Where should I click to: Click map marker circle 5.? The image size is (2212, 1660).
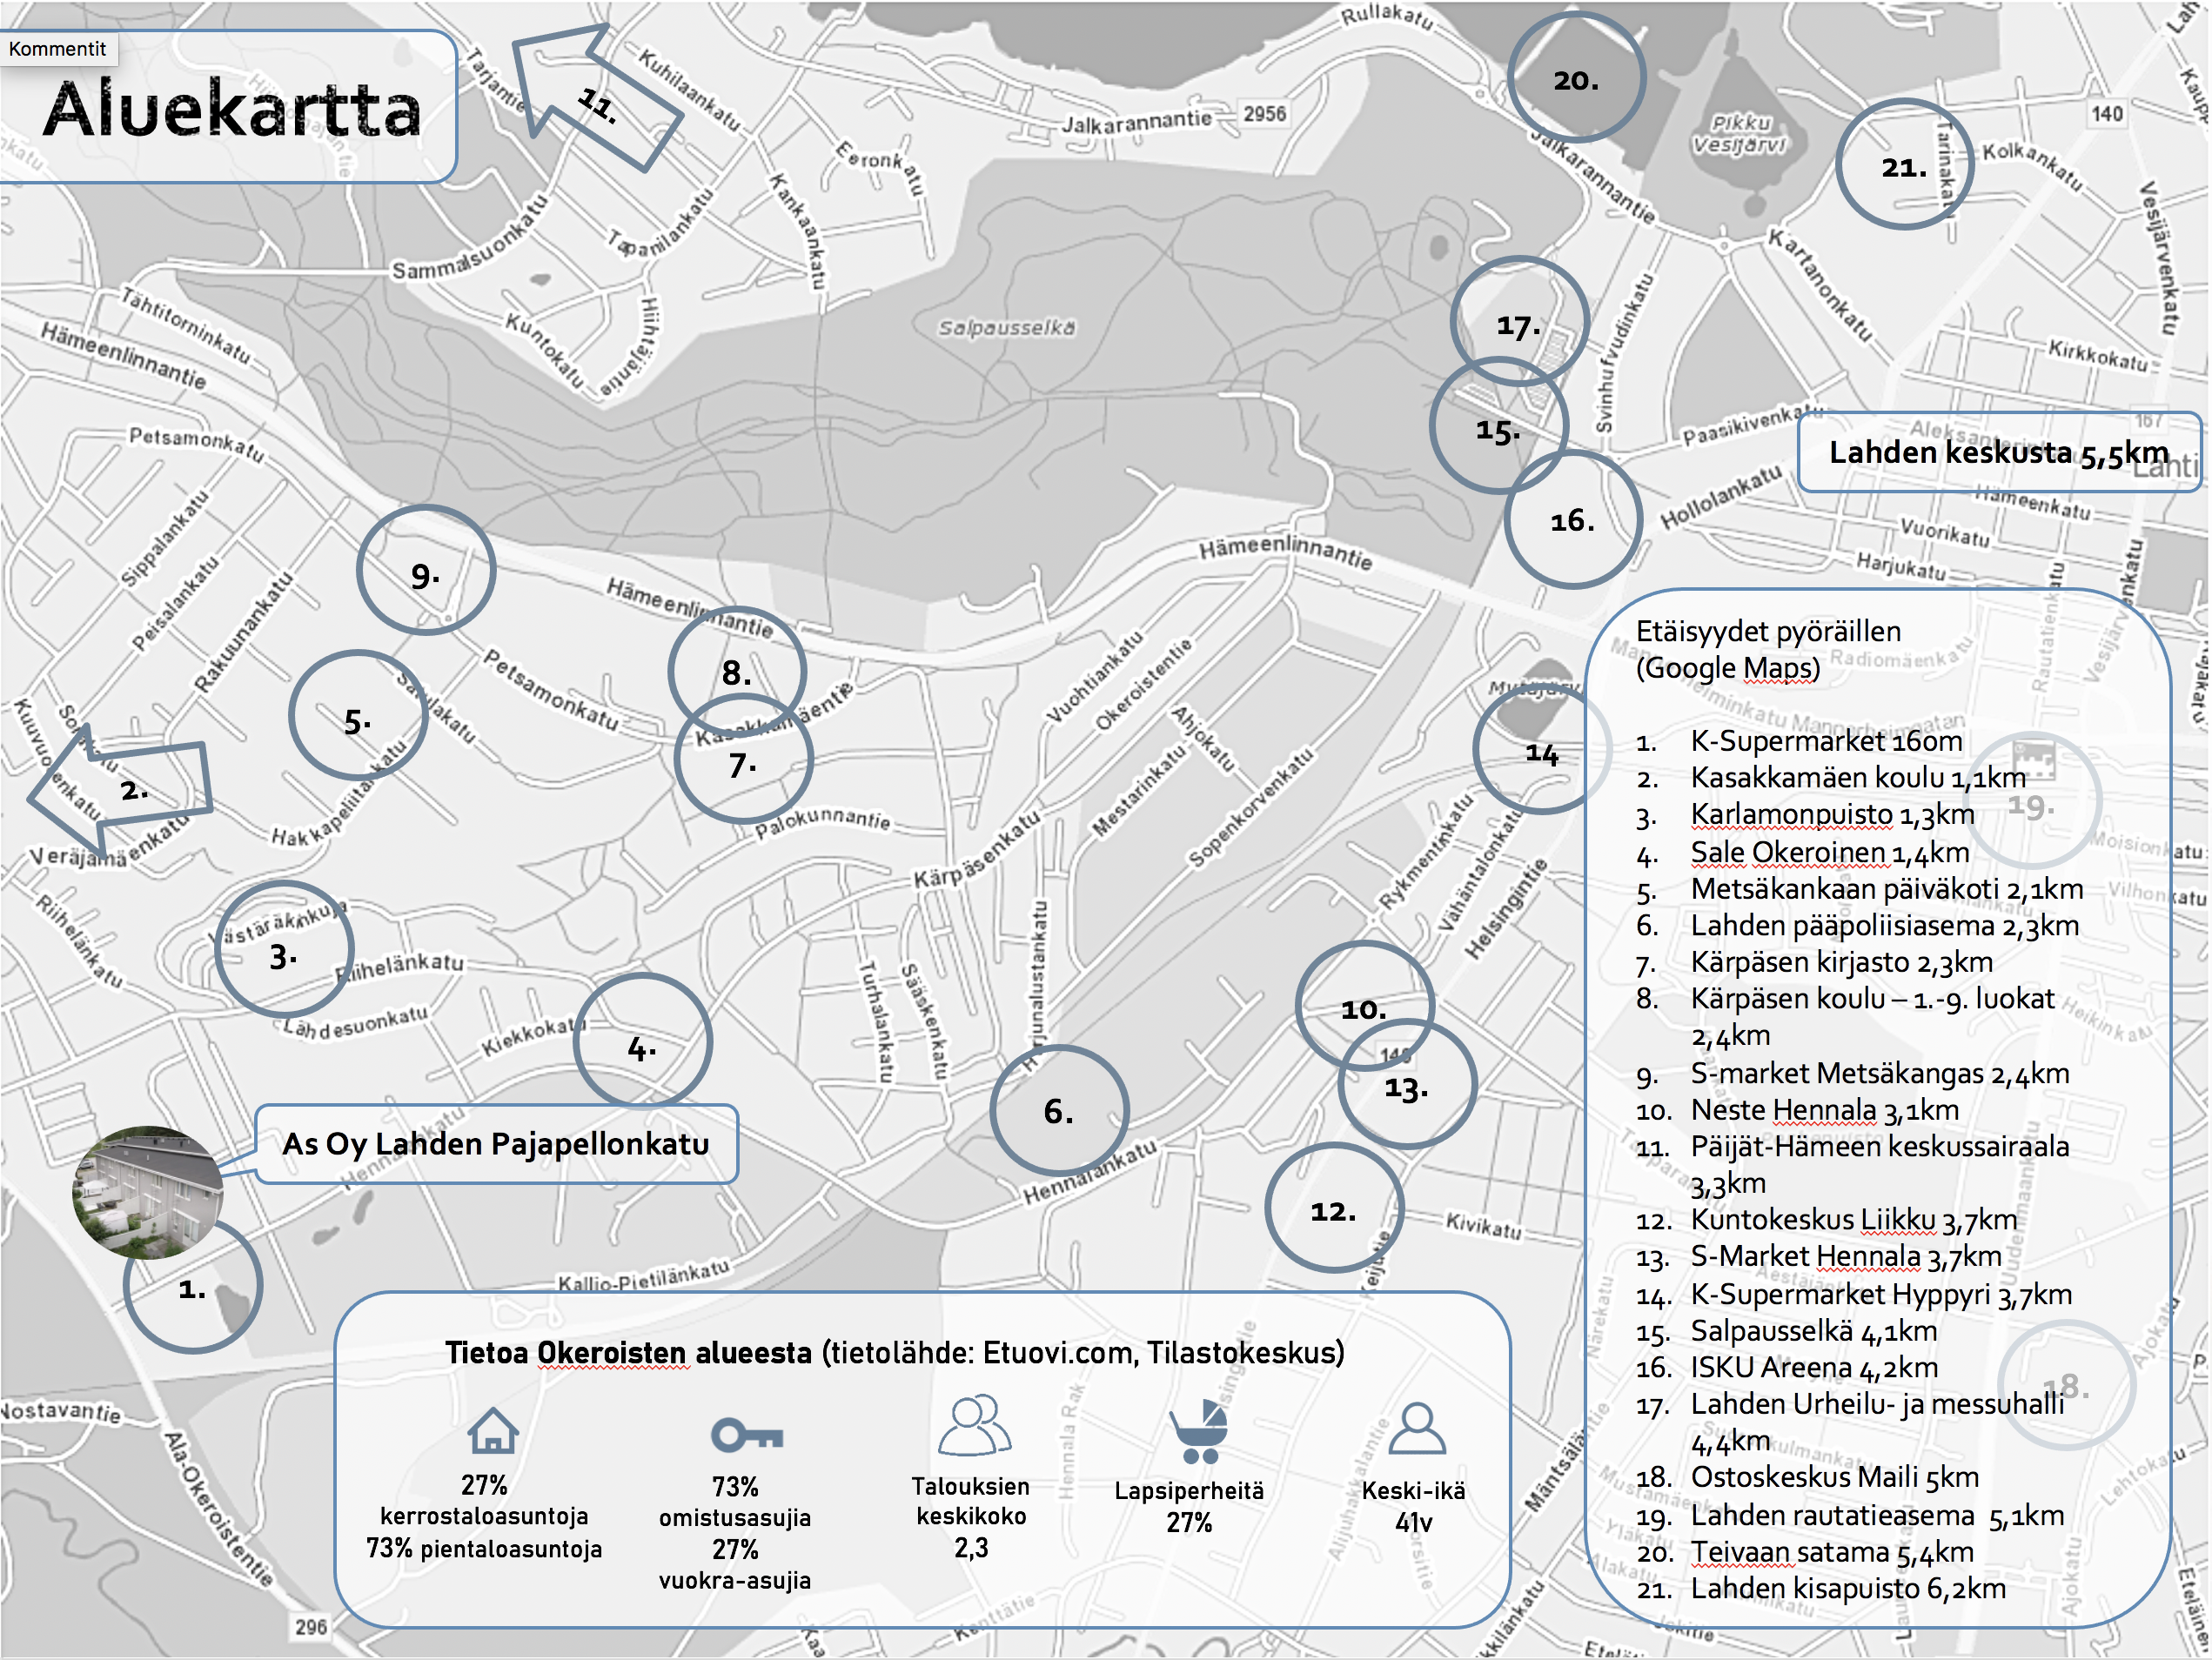point(358,716)
